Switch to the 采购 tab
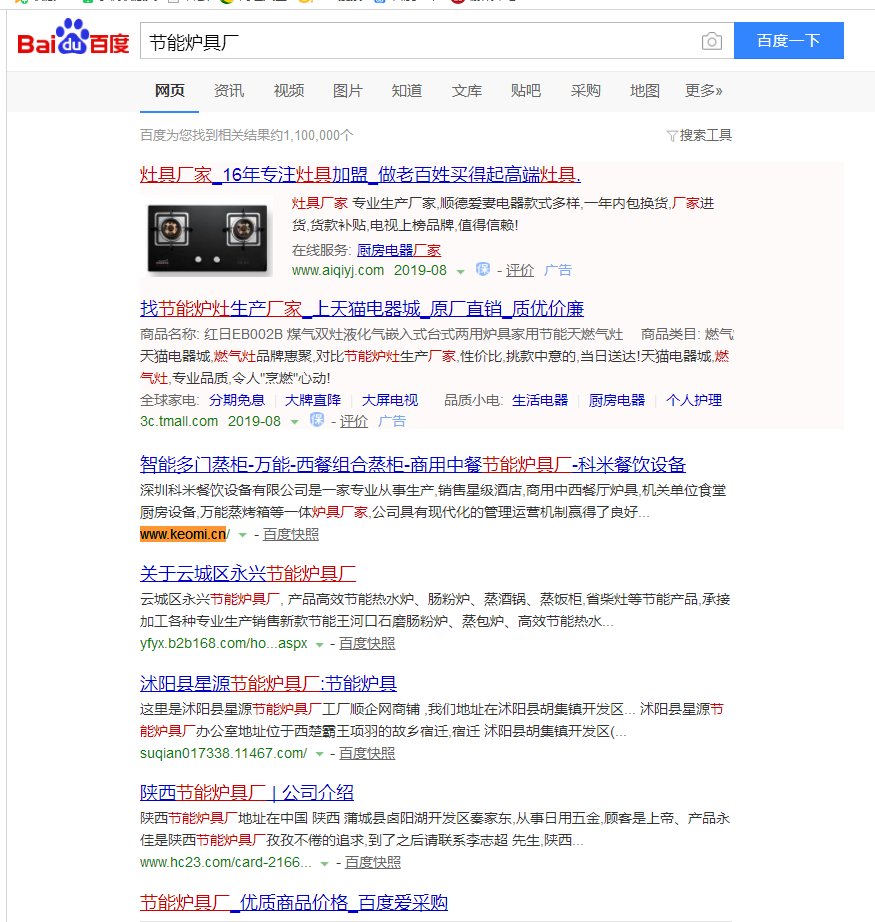The width and height of the screenshot is (875, 922). (585, 91)
